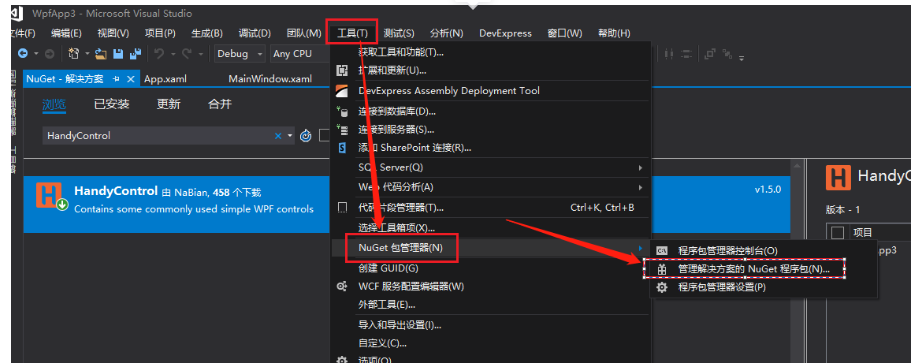Viewport: 913px width, 363px height.
Task: Choose 管理解决方案的 NuGet 程序包(N)
Action: click(754, 269)
